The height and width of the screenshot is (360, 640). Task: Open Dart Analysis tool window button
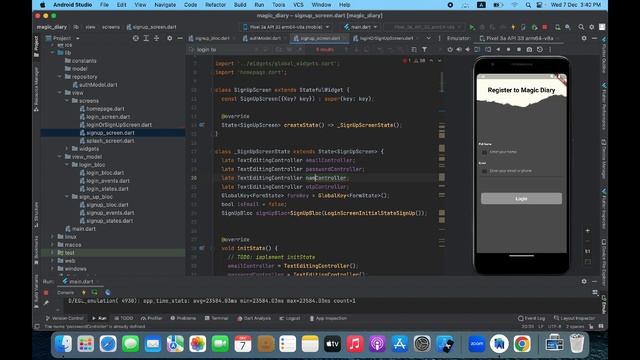(254, 318)
